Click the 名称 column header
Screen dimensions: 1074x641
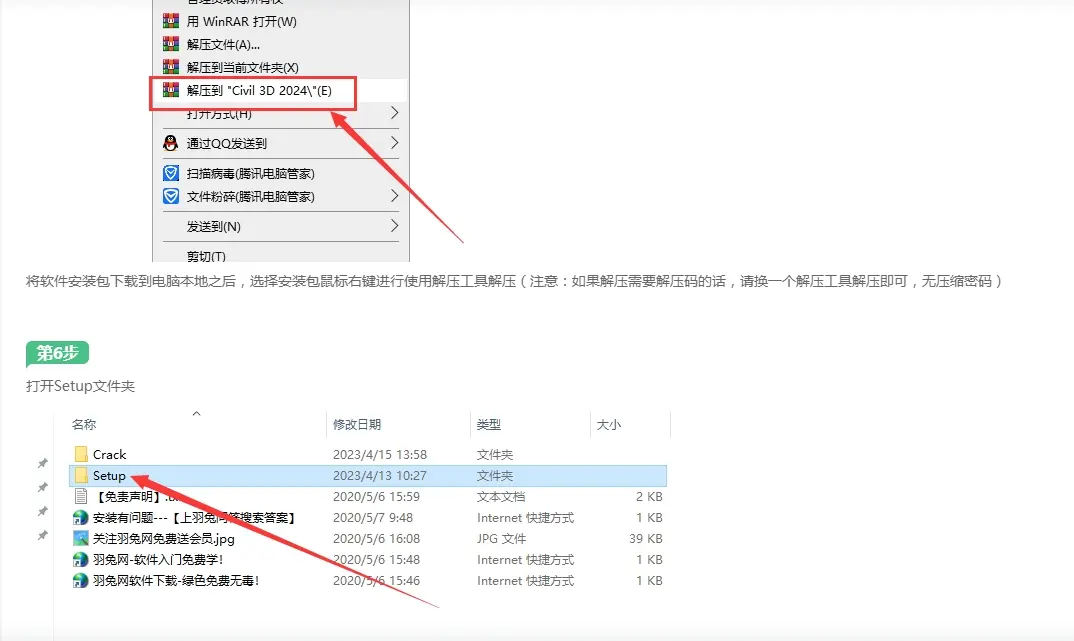click(x=84, y=425)
